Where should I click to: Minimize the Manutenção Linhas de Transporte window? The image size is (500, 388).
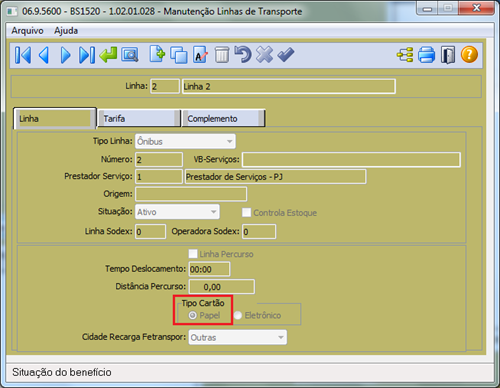[427, 8]
